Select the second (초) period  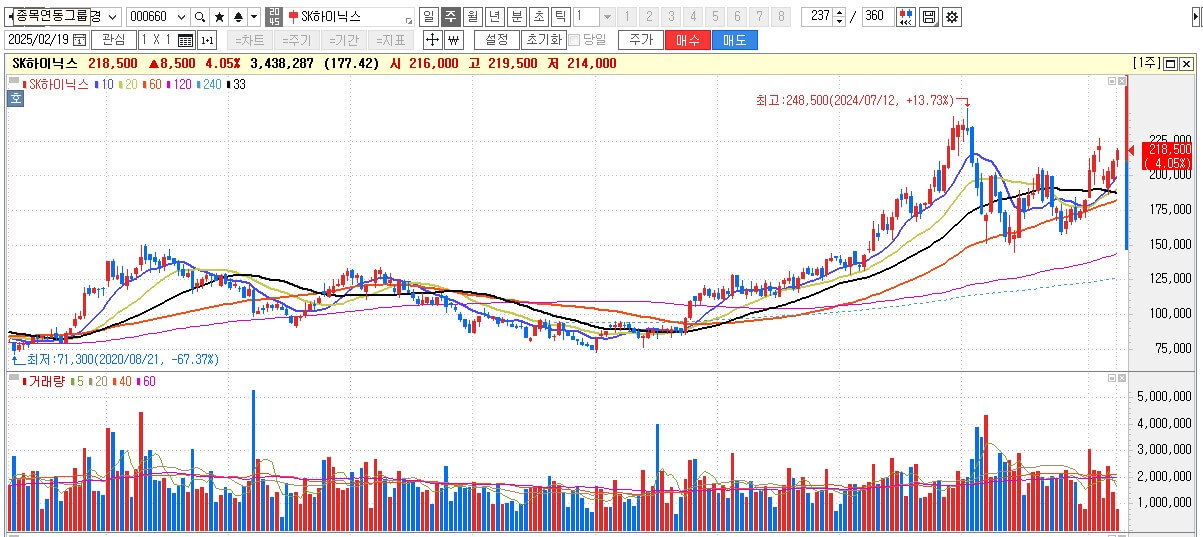[x=539, y=17]
